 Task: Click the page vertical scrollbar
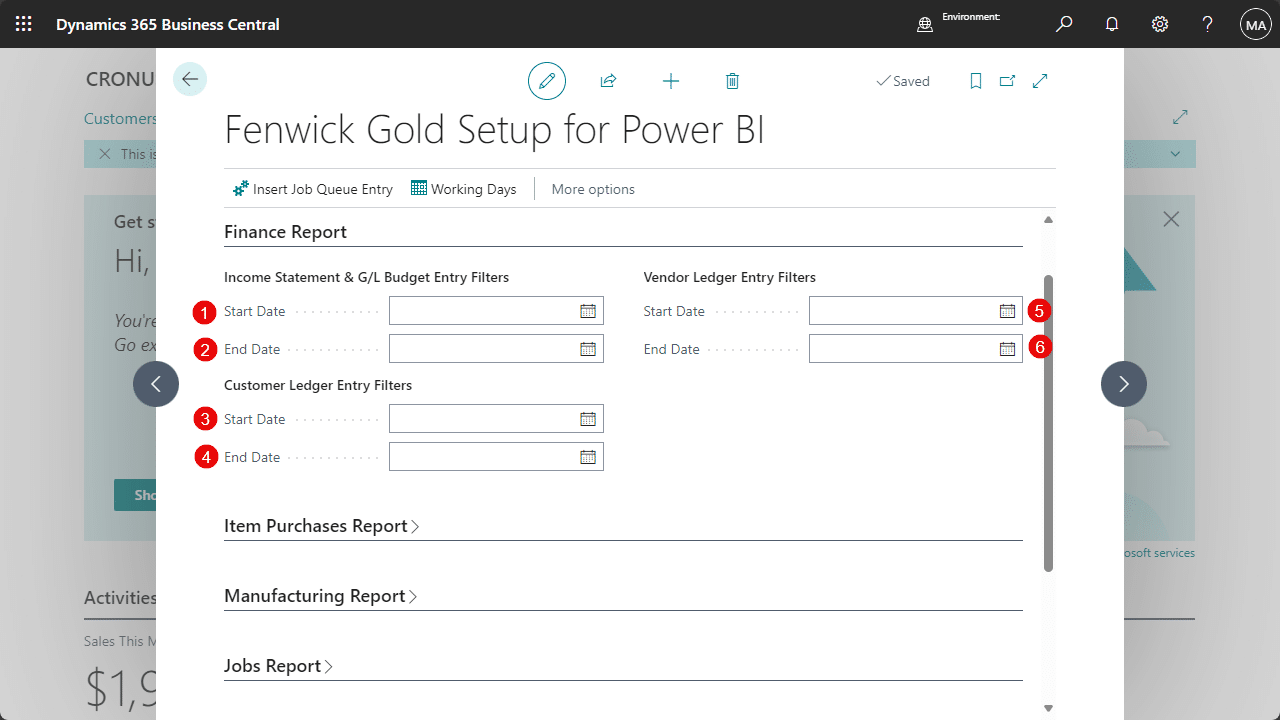[x=1048, y=423]
